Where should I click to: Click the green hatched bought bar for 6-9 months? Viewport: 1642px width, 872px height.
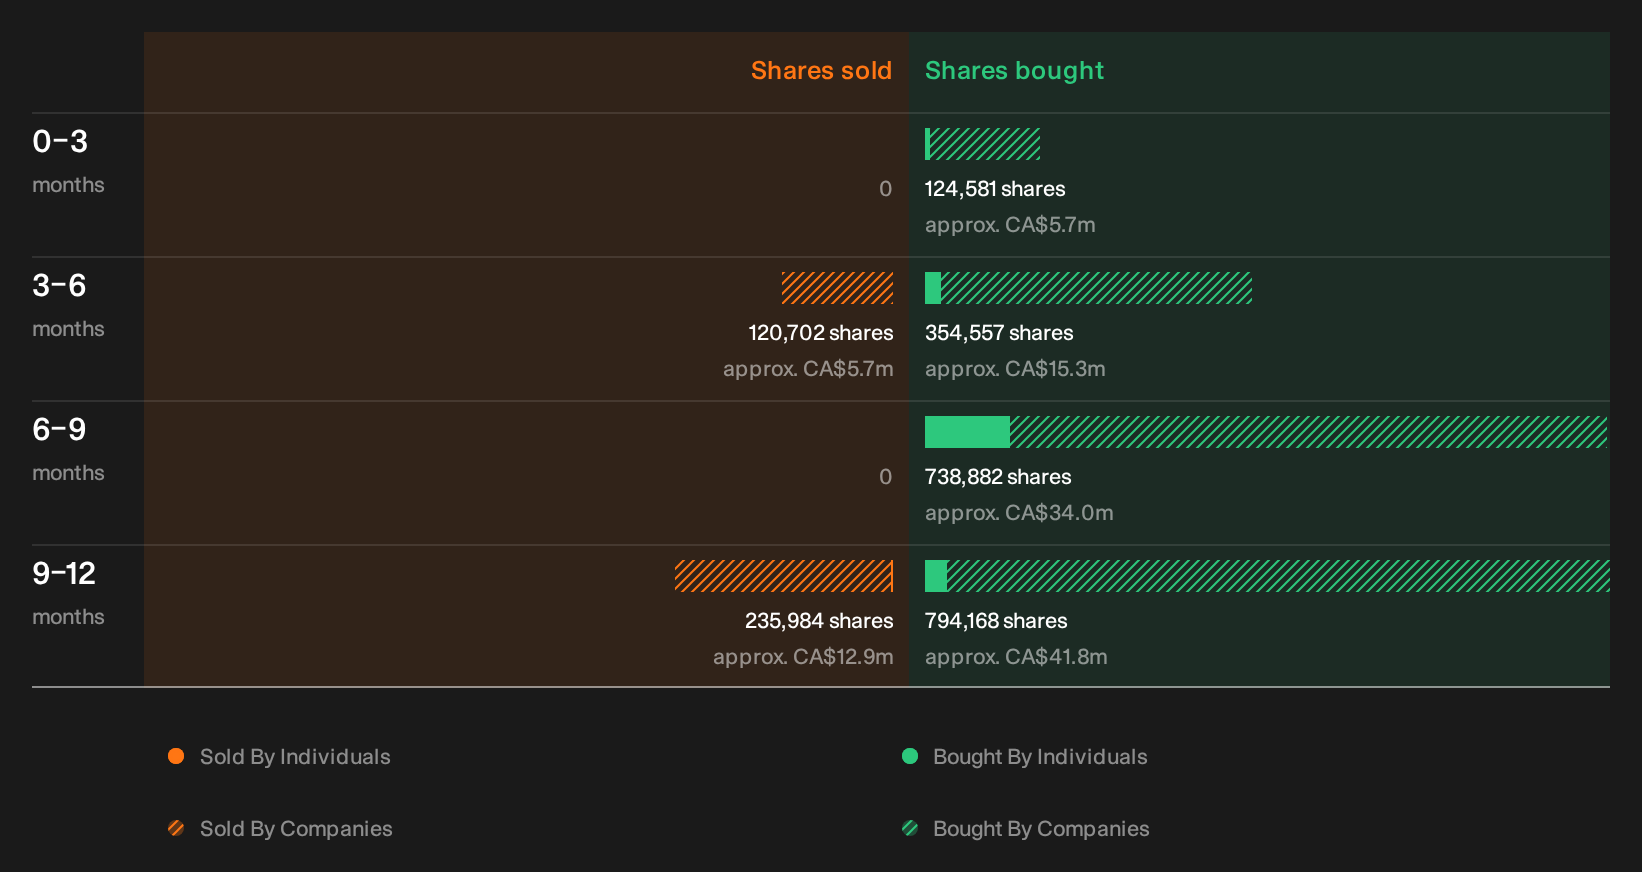[1309, 432]
